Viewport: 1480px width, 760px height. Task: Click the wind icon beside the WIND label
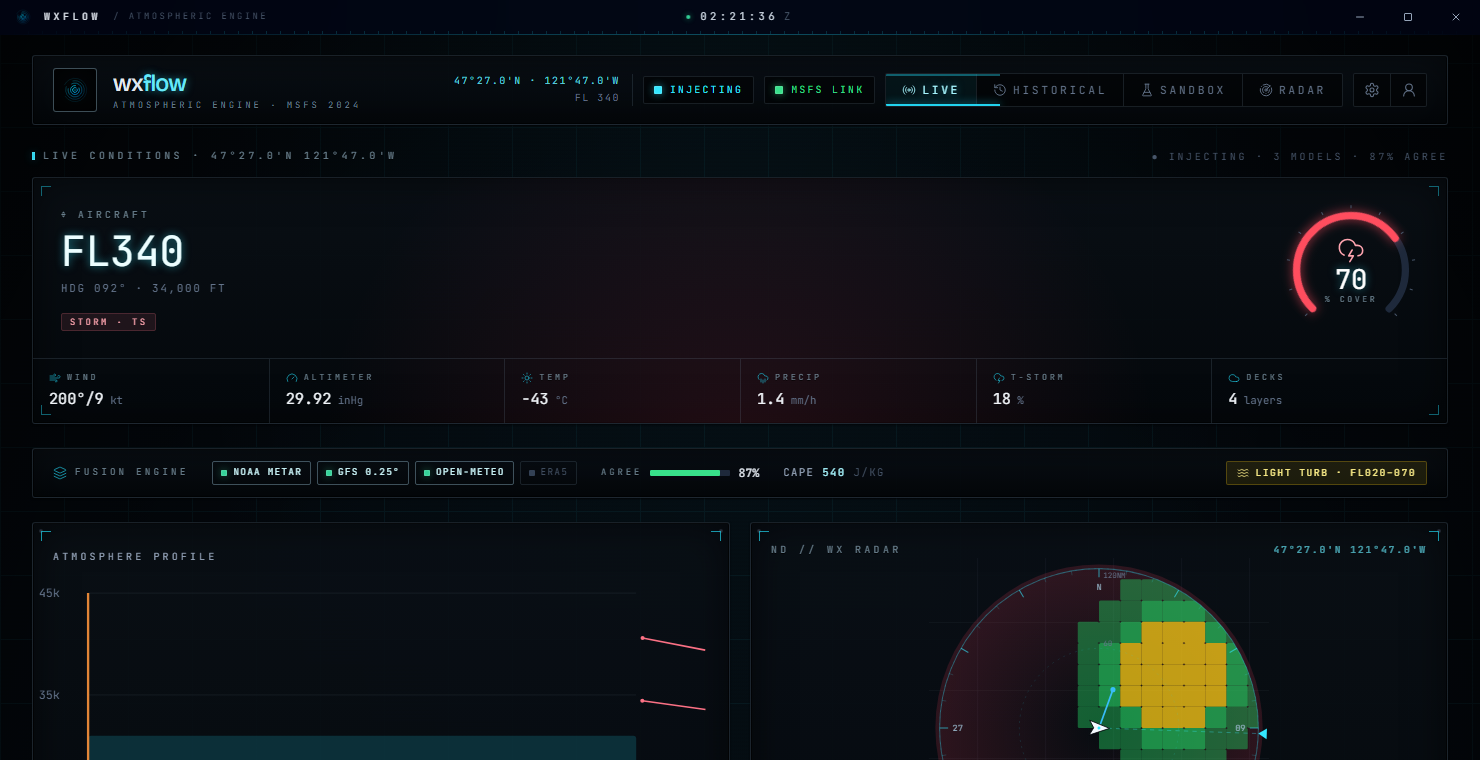point(55,378)
